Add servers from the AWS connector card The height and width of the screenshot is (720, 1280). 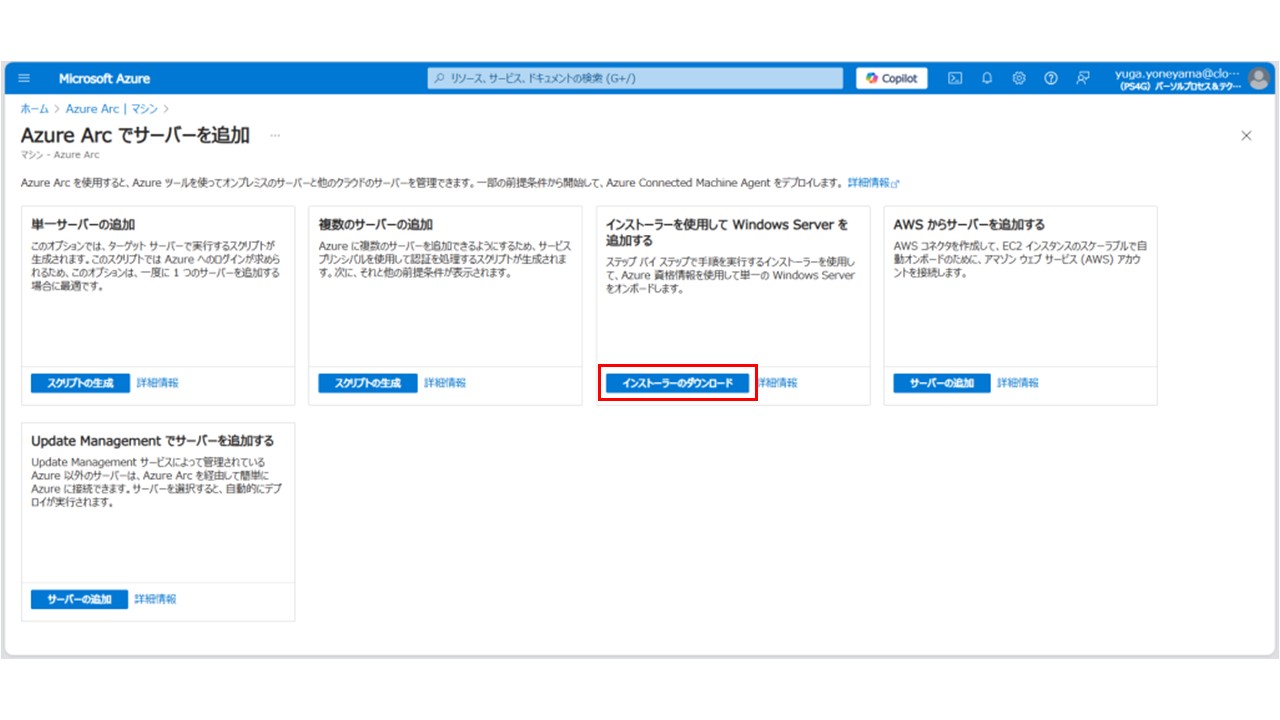(939, 383)
